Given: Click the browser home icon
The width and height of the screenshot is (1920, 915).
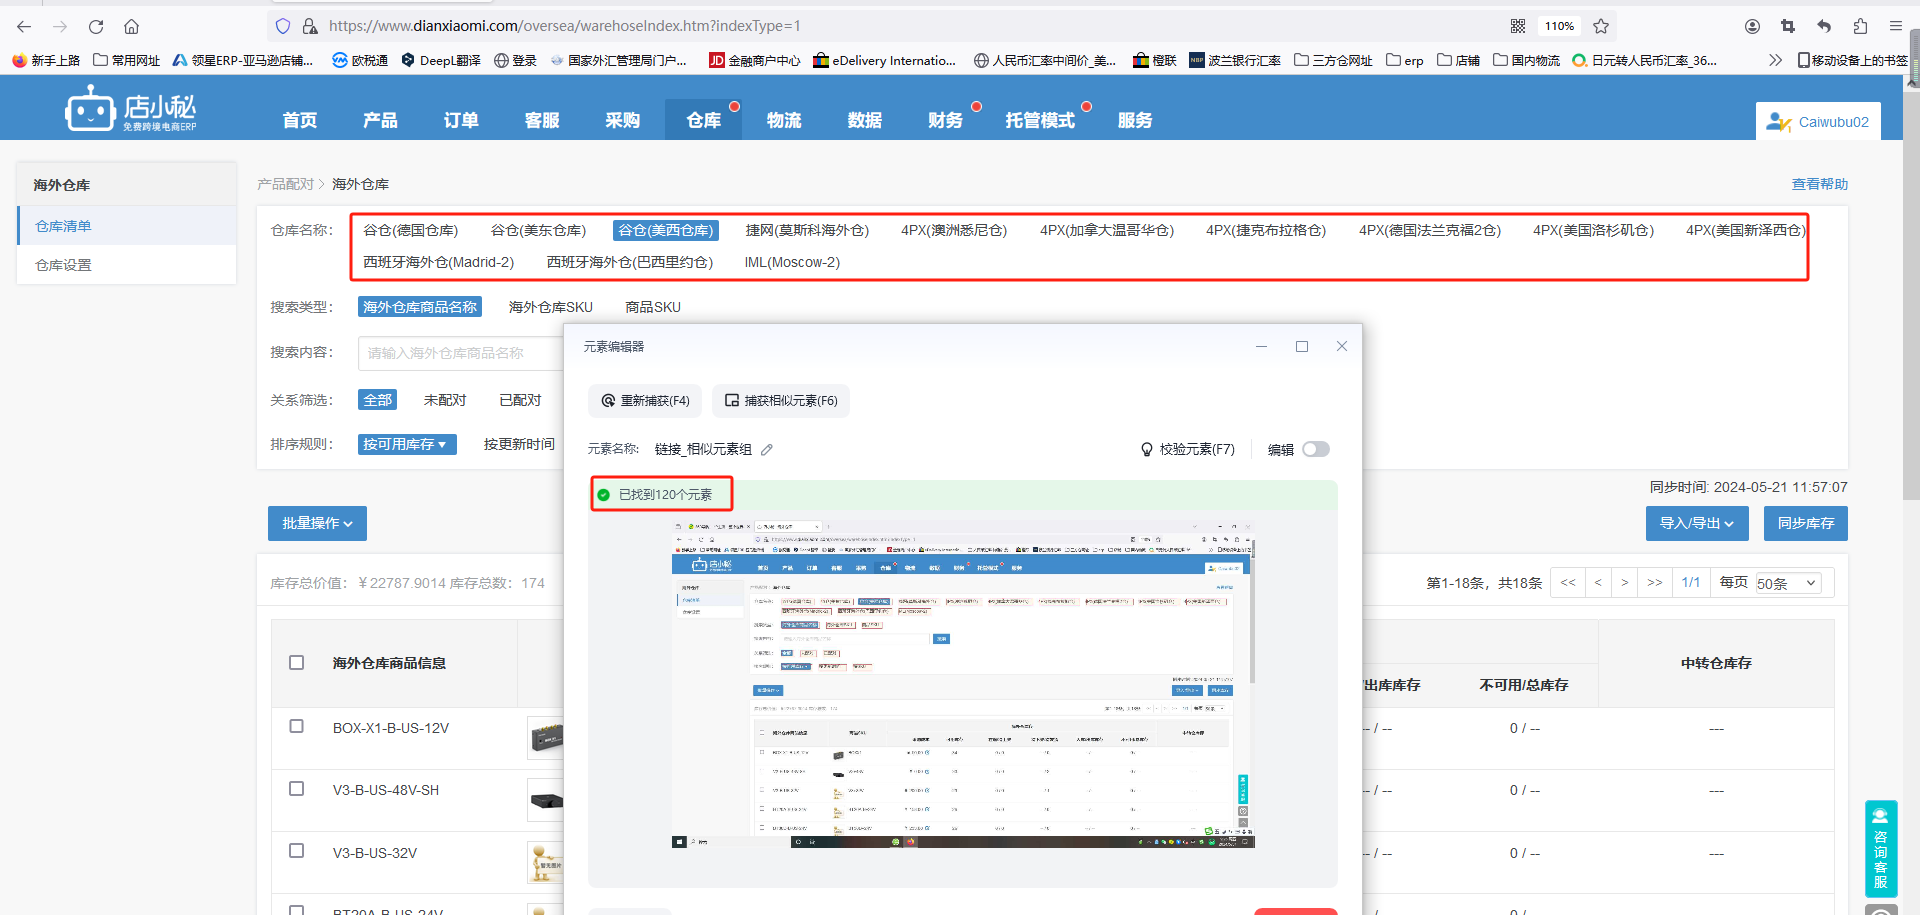Looking at the screenshot, I should (x=131, y=27).
